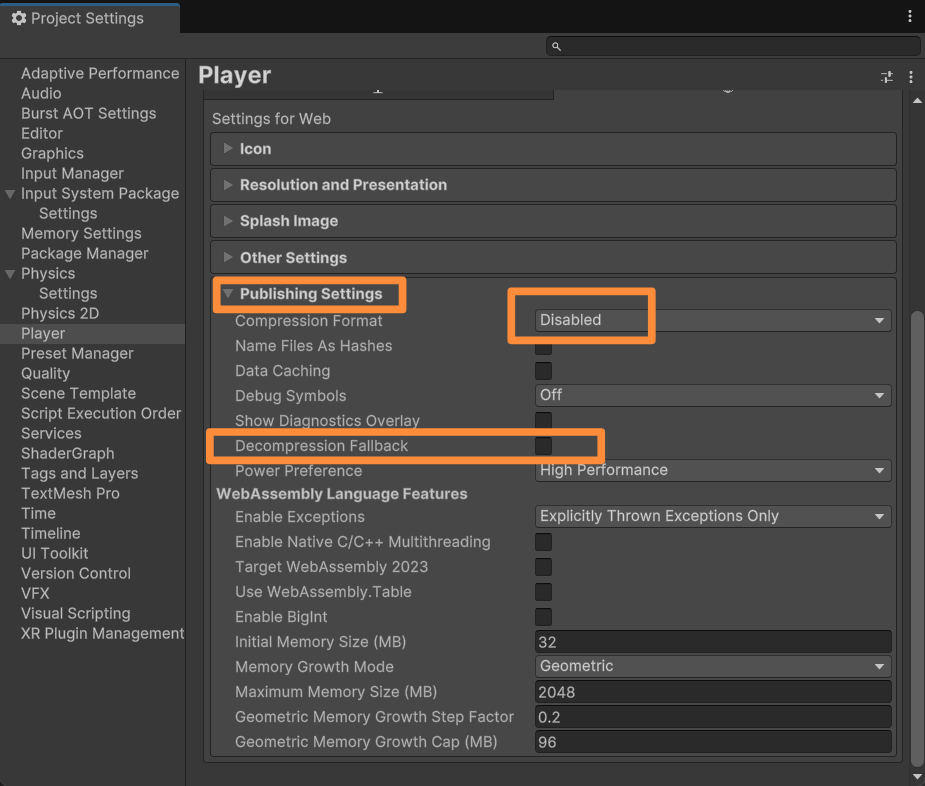Open the Player panel more-options menu

pyautogui.click(x=911, y=77)
